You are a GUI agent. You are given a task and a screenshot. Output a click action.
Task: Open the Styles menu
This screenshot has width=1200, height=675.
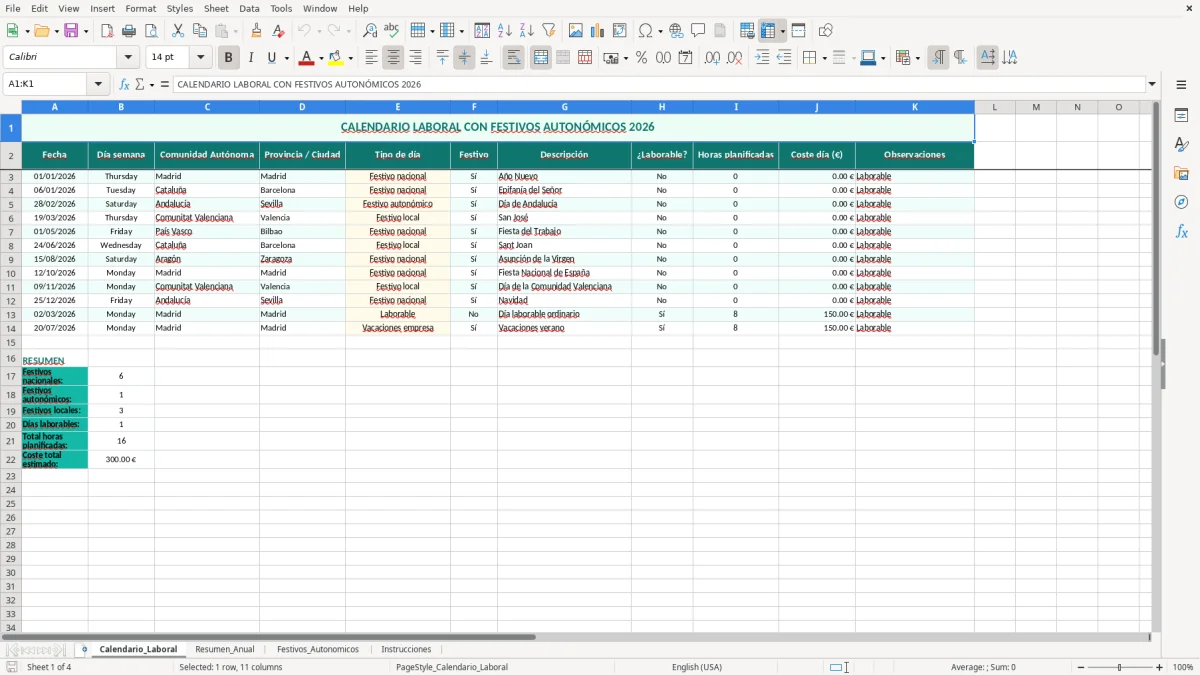click(180, 8)
